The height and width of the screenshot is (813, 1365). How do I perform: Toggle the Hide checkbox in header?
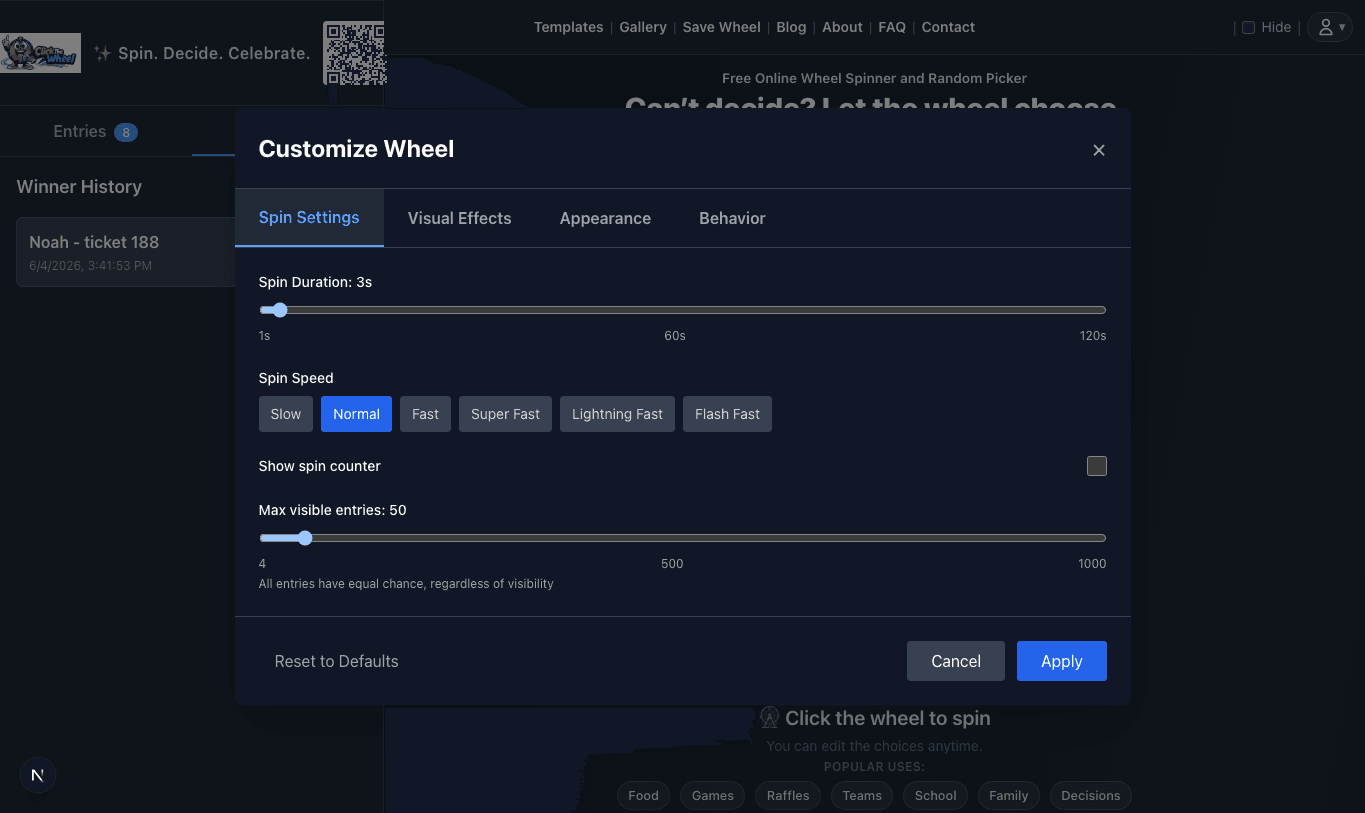[x=1248, y=28]
